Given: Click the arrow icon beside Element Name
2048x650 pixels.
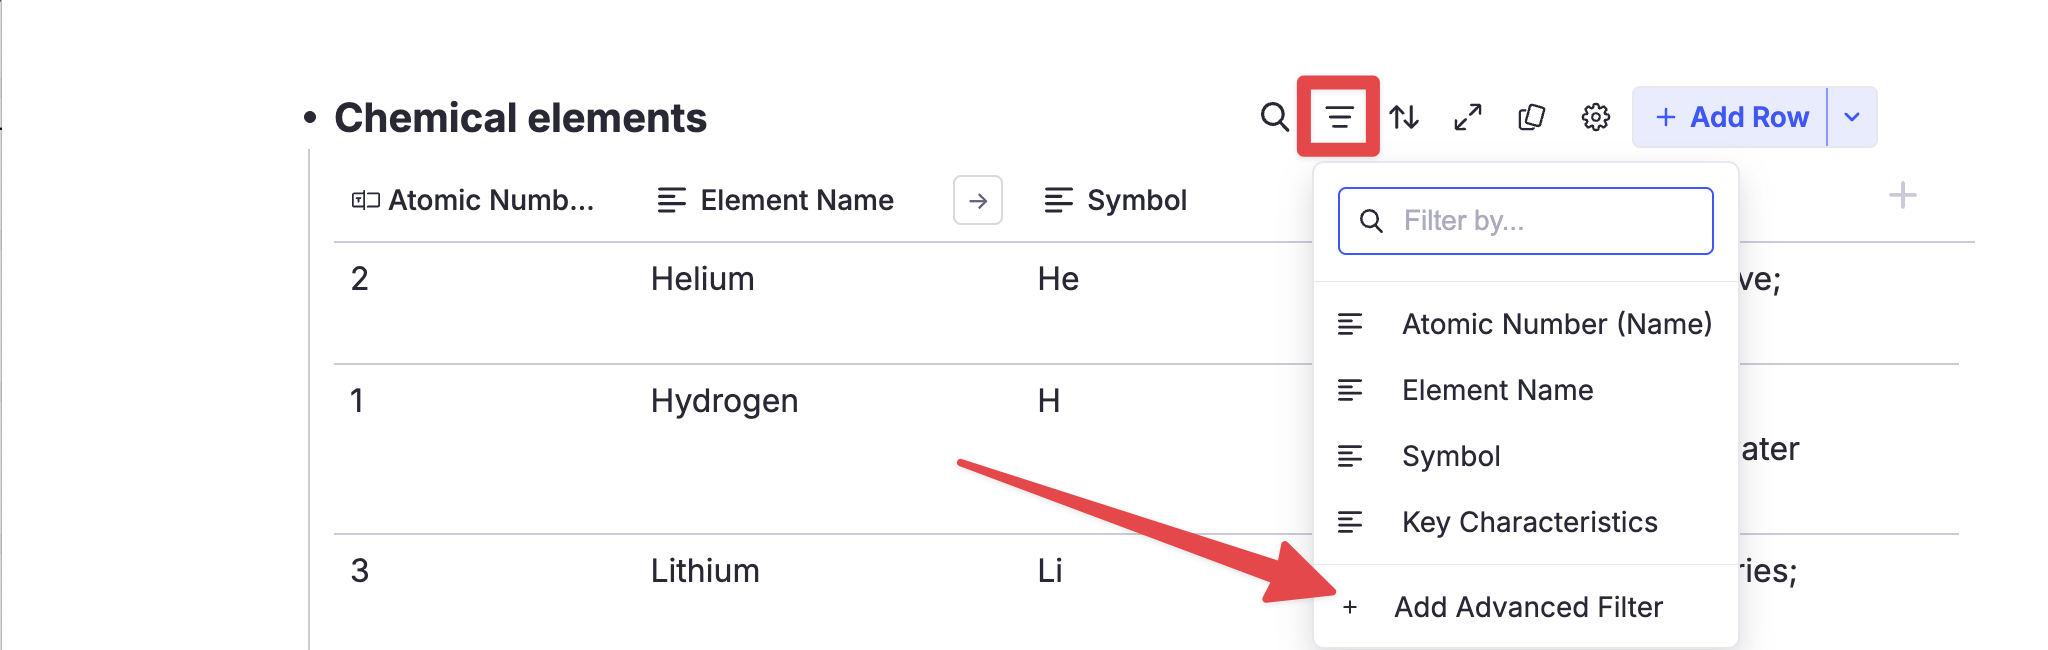Looking at the screenshot, I should click(978, 201).
